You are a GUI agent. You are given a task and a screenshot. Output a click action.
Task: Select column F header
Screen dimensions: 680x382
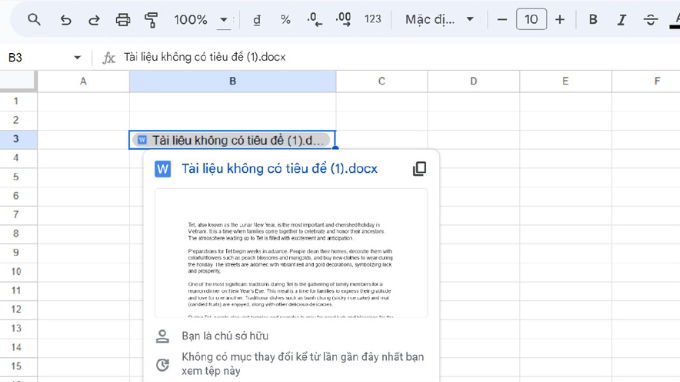pyautogui.click(x=646, y=81)
